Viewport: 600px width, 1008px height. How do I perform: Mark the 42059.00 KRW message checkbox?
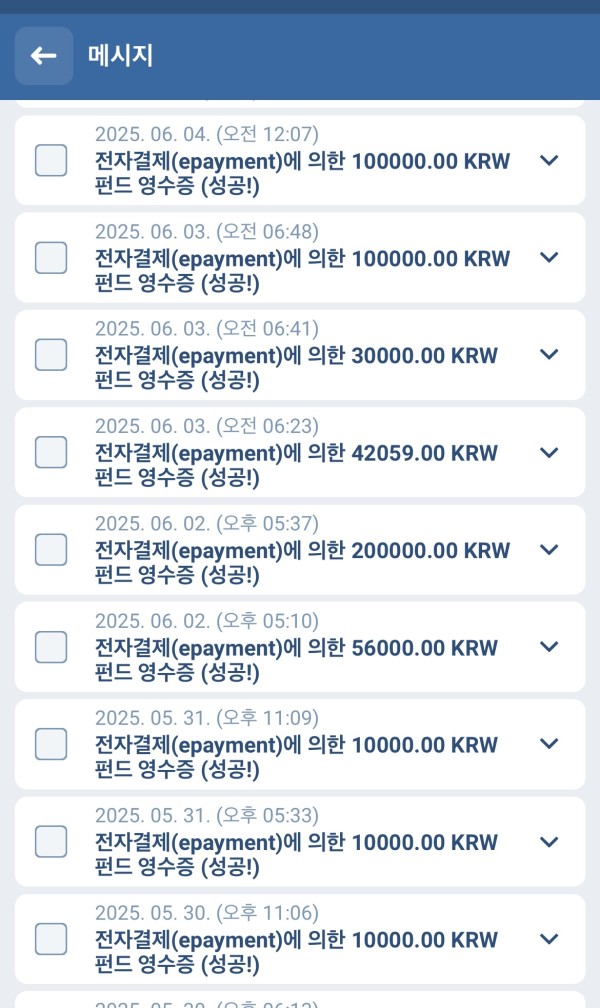coord(51,452)
